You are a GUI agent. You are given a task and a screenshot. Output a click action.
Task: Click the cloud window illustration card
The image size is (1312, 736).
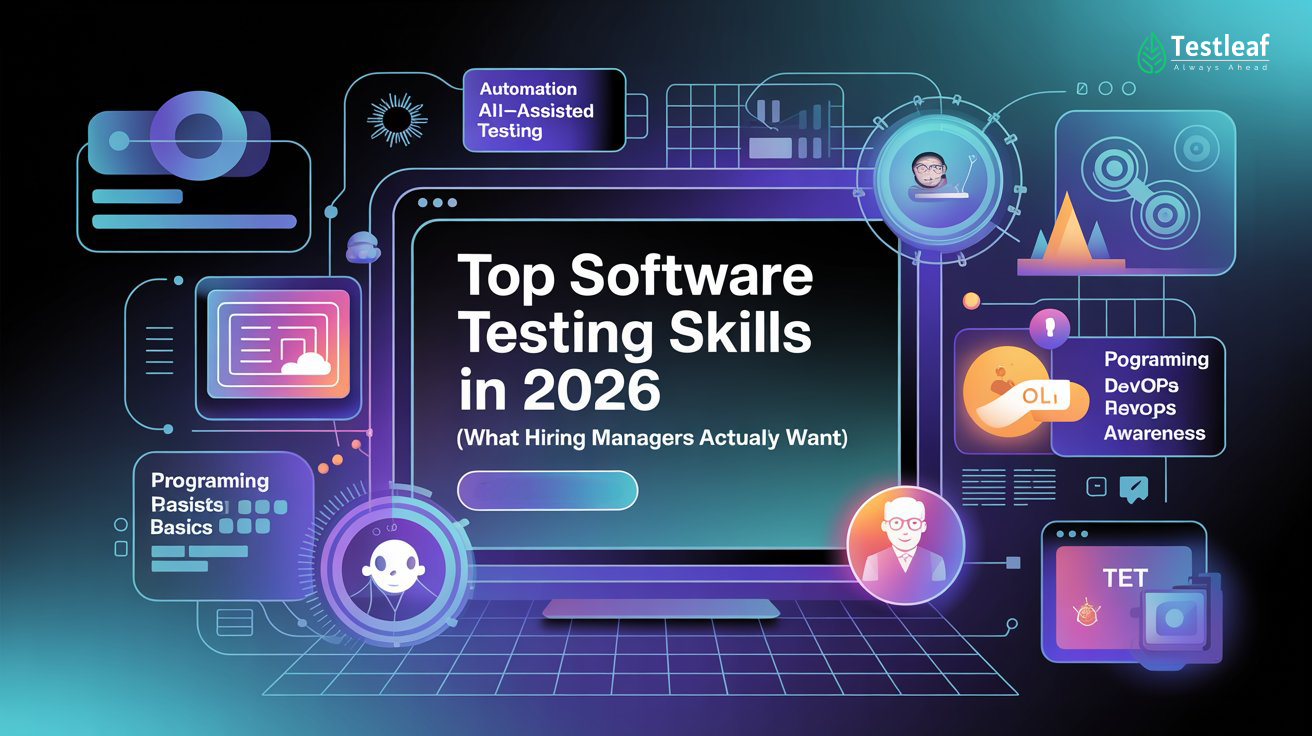278,345
